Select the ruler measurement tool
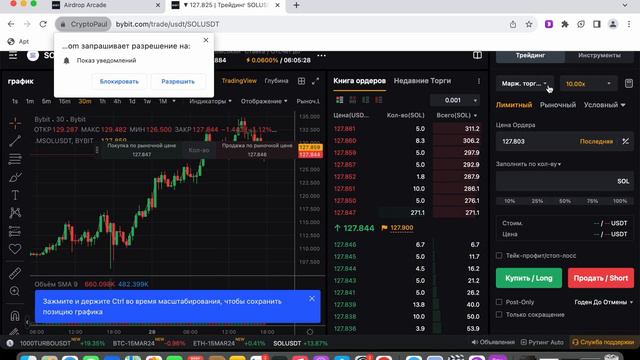 (x=15, y=273)
